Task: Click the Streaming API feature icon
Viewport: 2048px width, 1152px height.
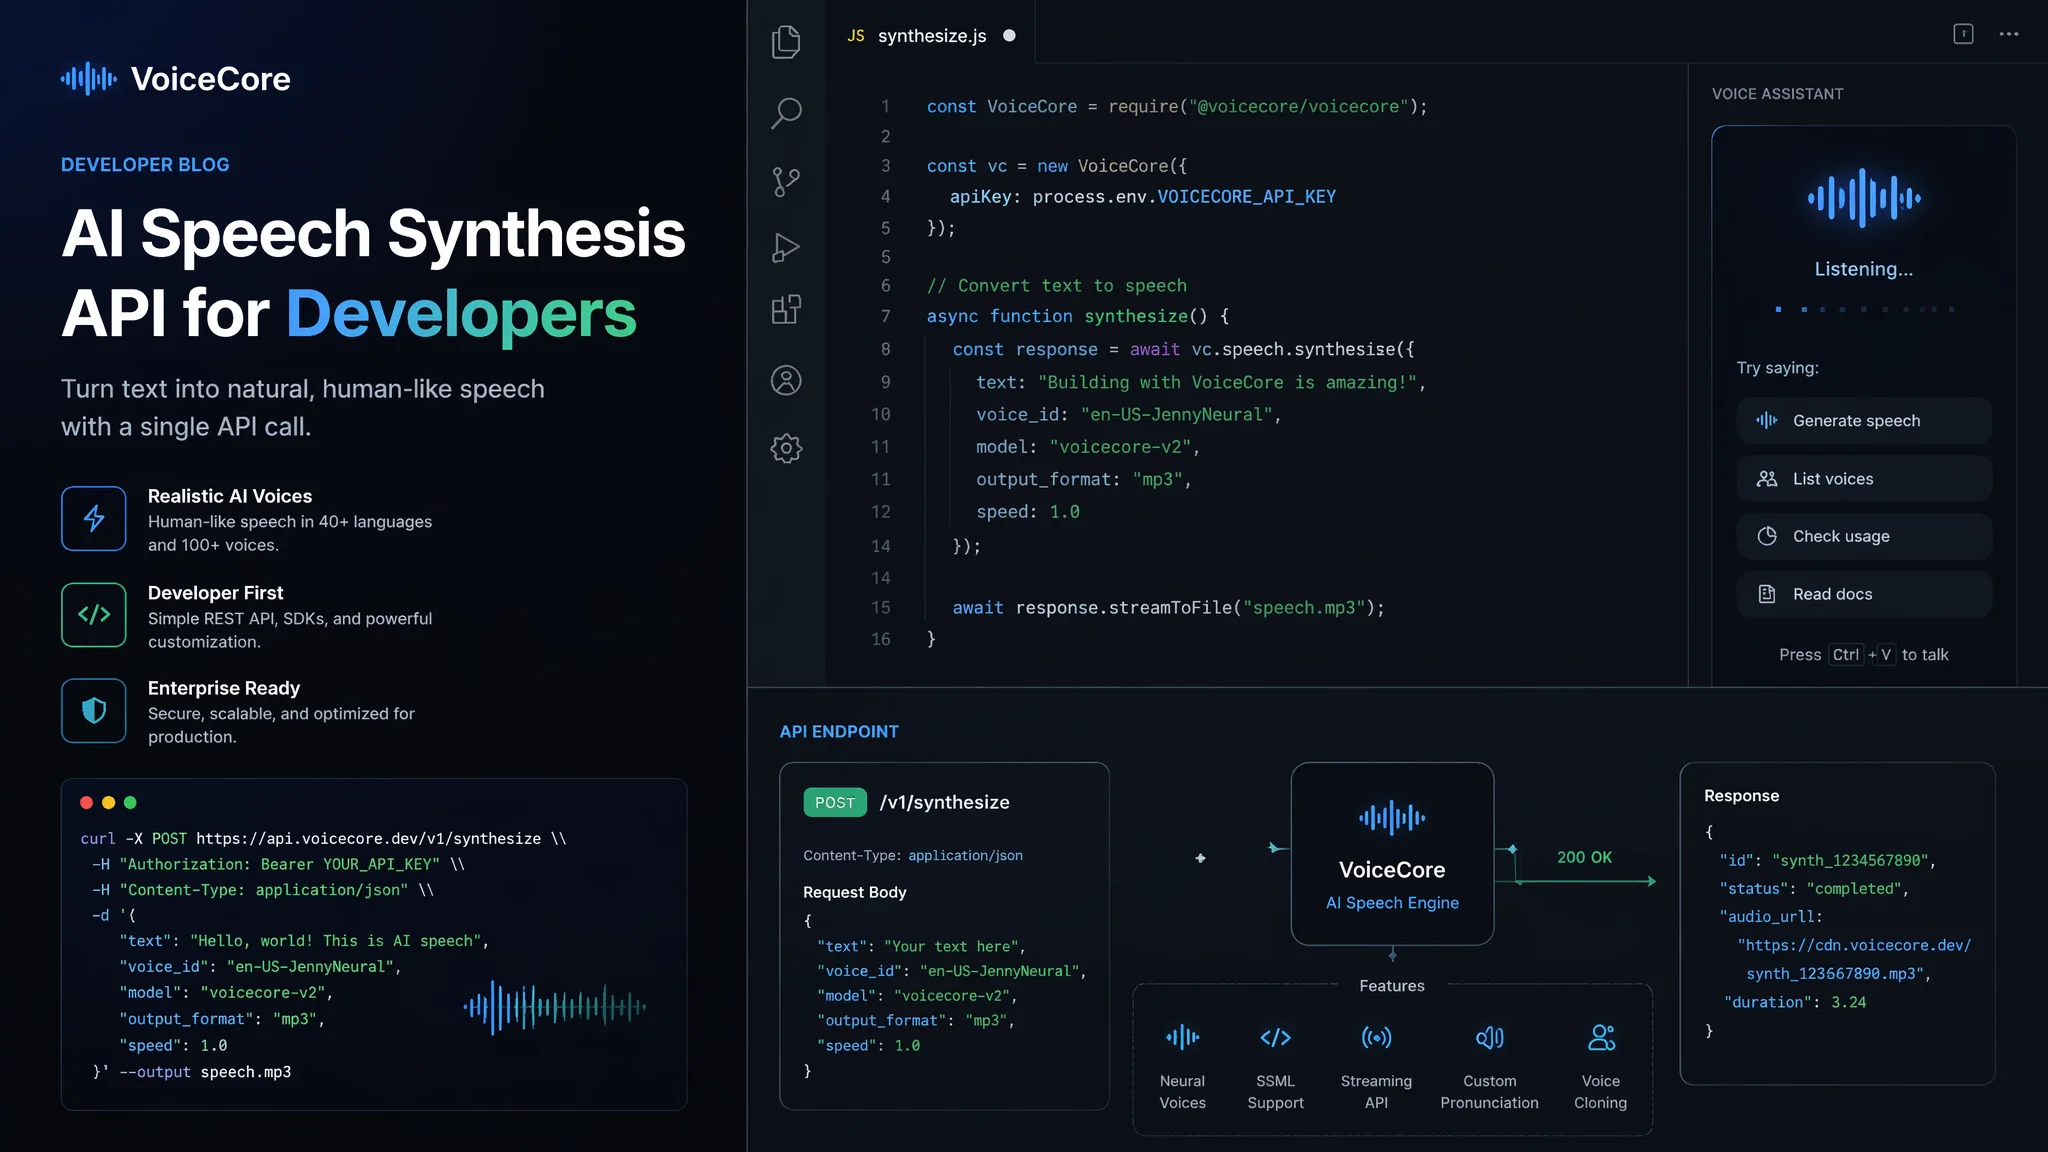Action: [x=1376, y=1037]
